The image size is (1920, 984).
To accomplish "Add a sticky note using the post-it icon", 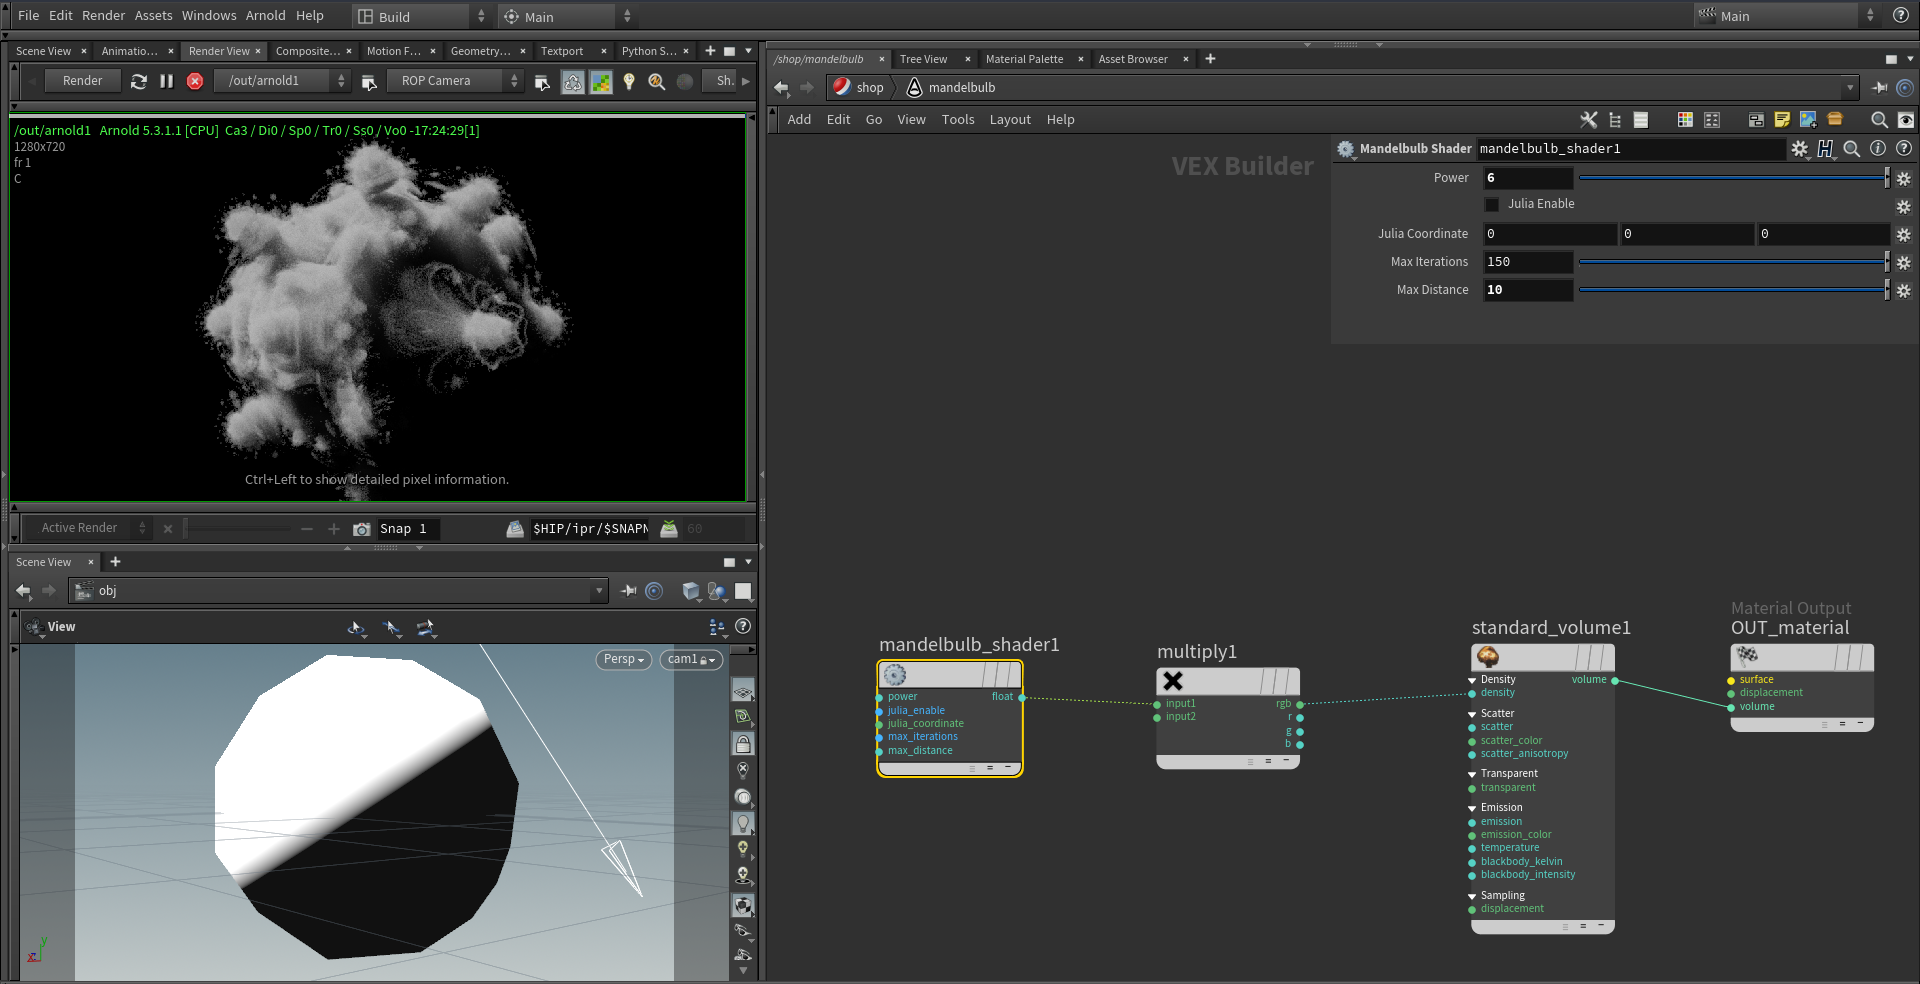I will (x=1782, y=120).
